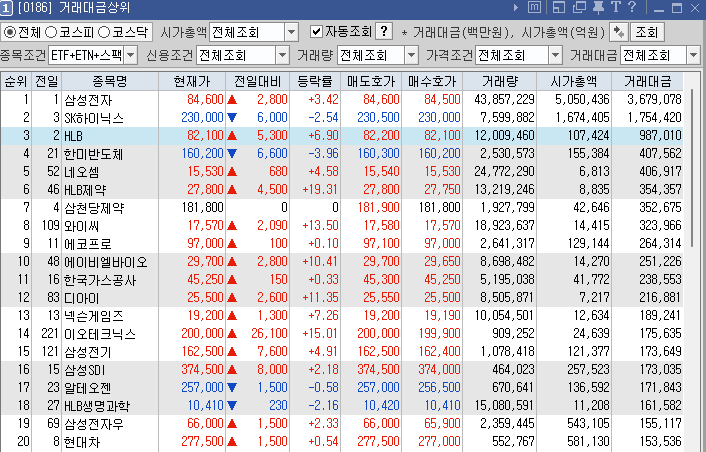Select the 삼천당제약 stock name
Image resolution: width=706 pixels, height=452 pixels.
[x=93, y=208]
